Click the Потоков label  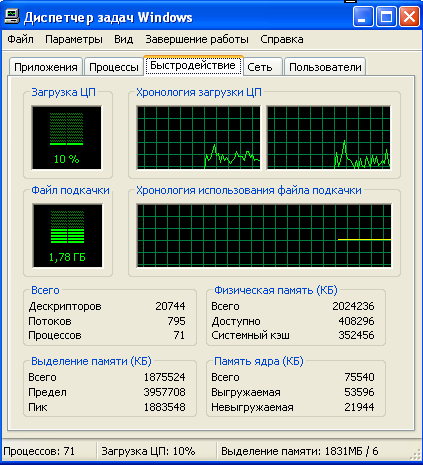pos(50,321)
